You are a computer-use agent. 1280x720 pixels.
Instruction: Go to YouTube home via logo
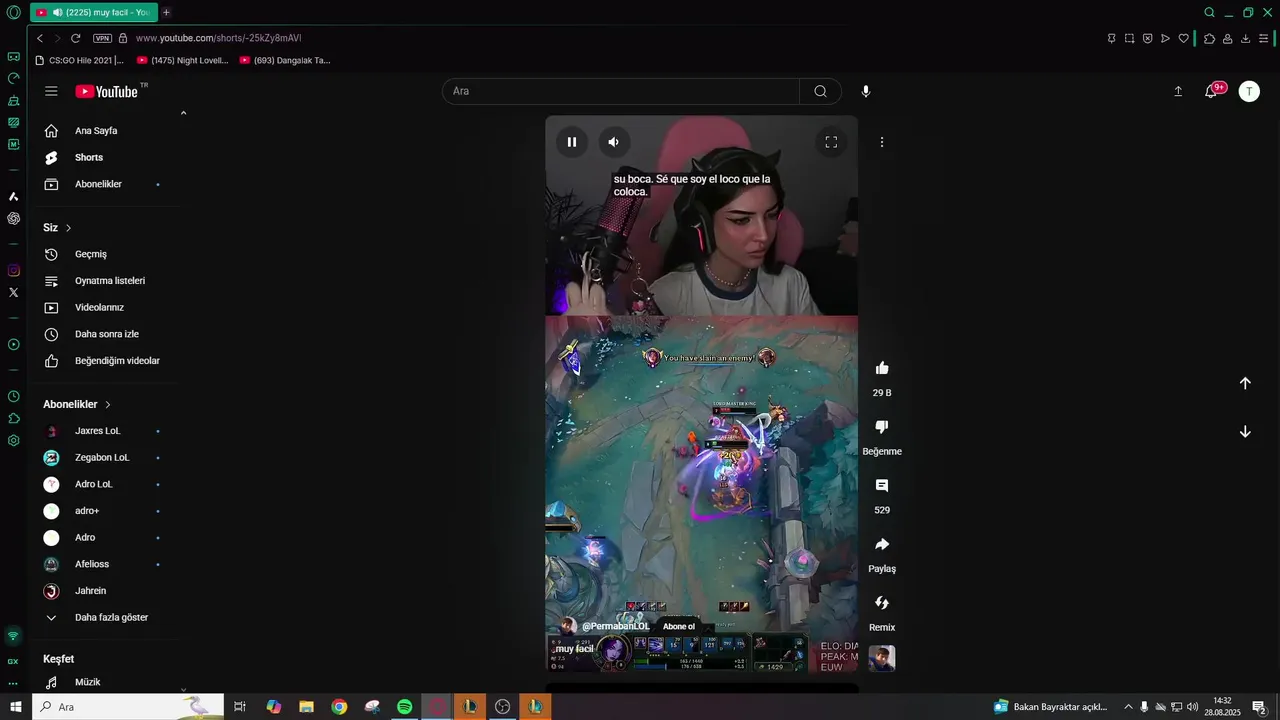106,91
